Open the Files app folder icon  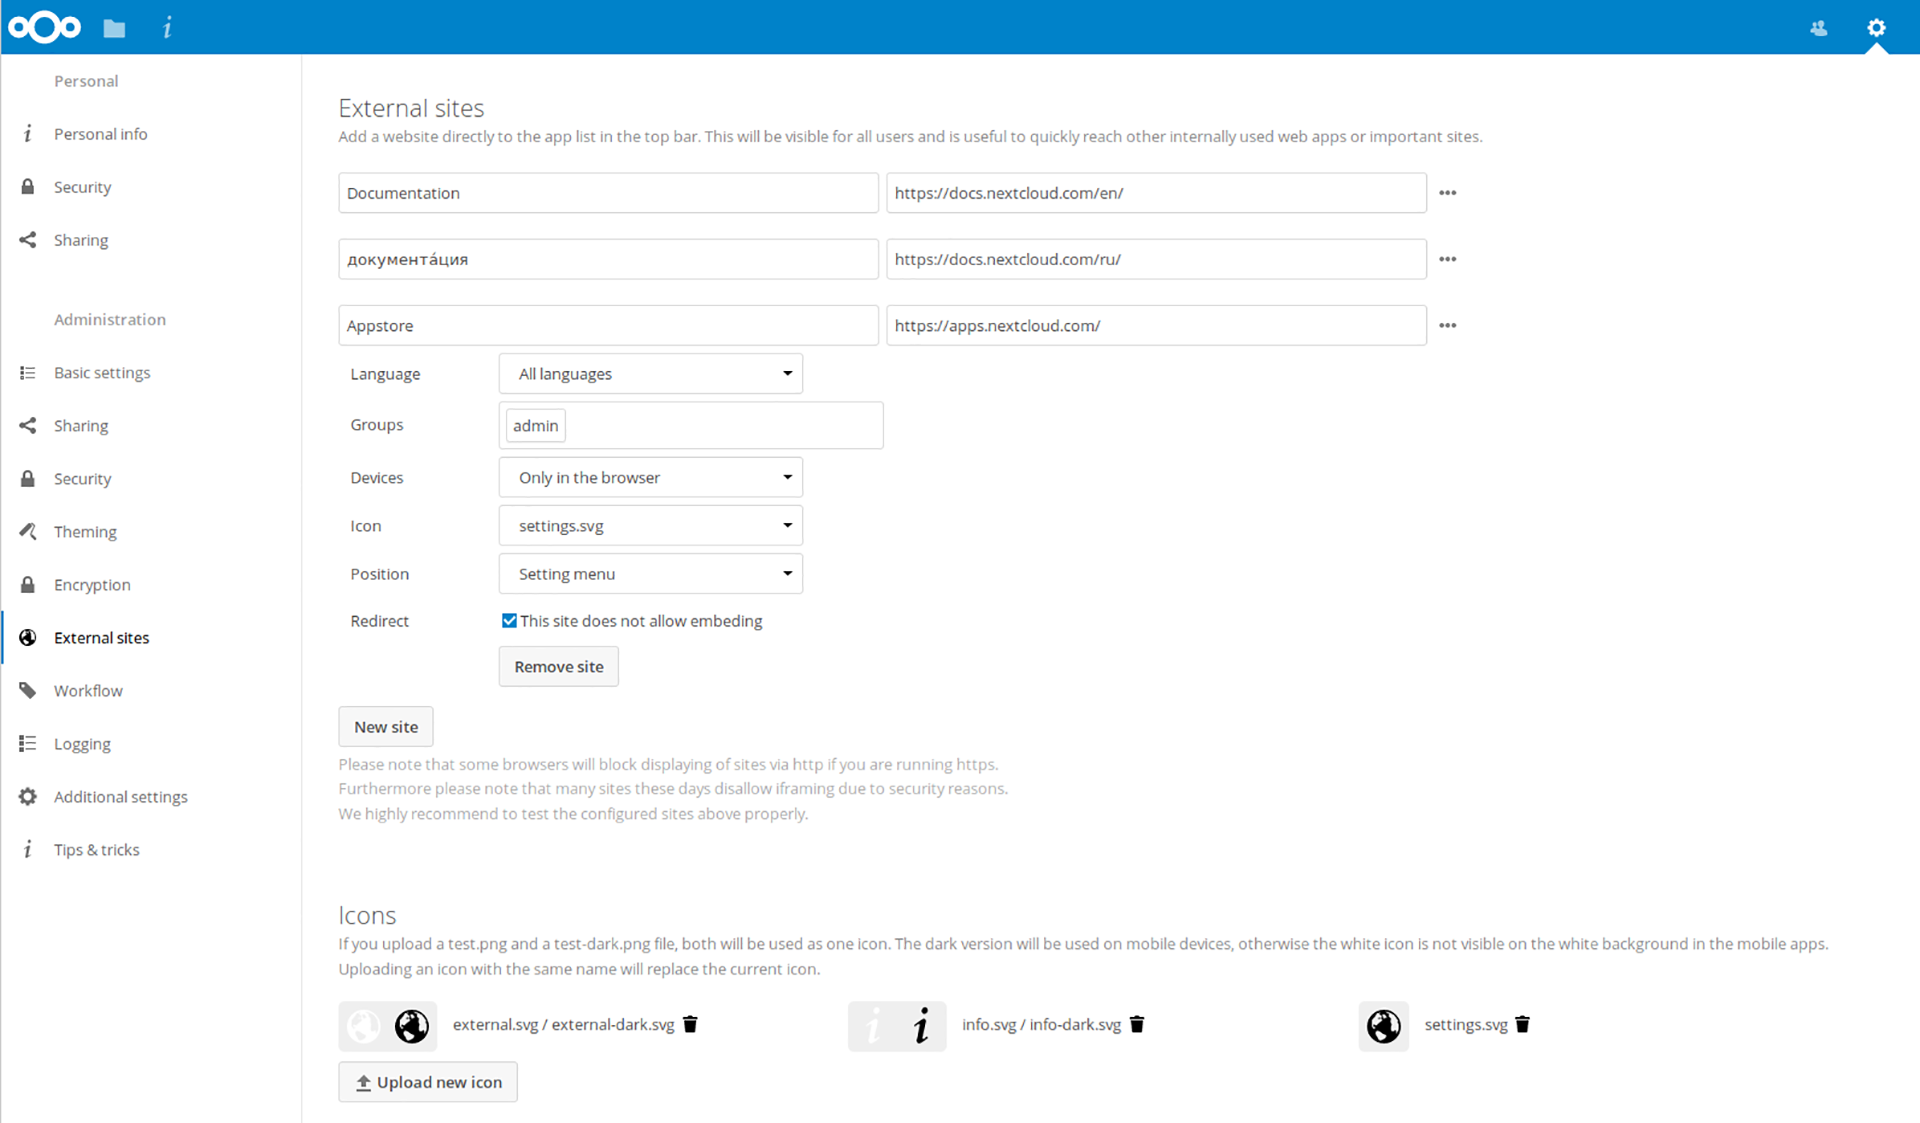click(x=114, y=28)
